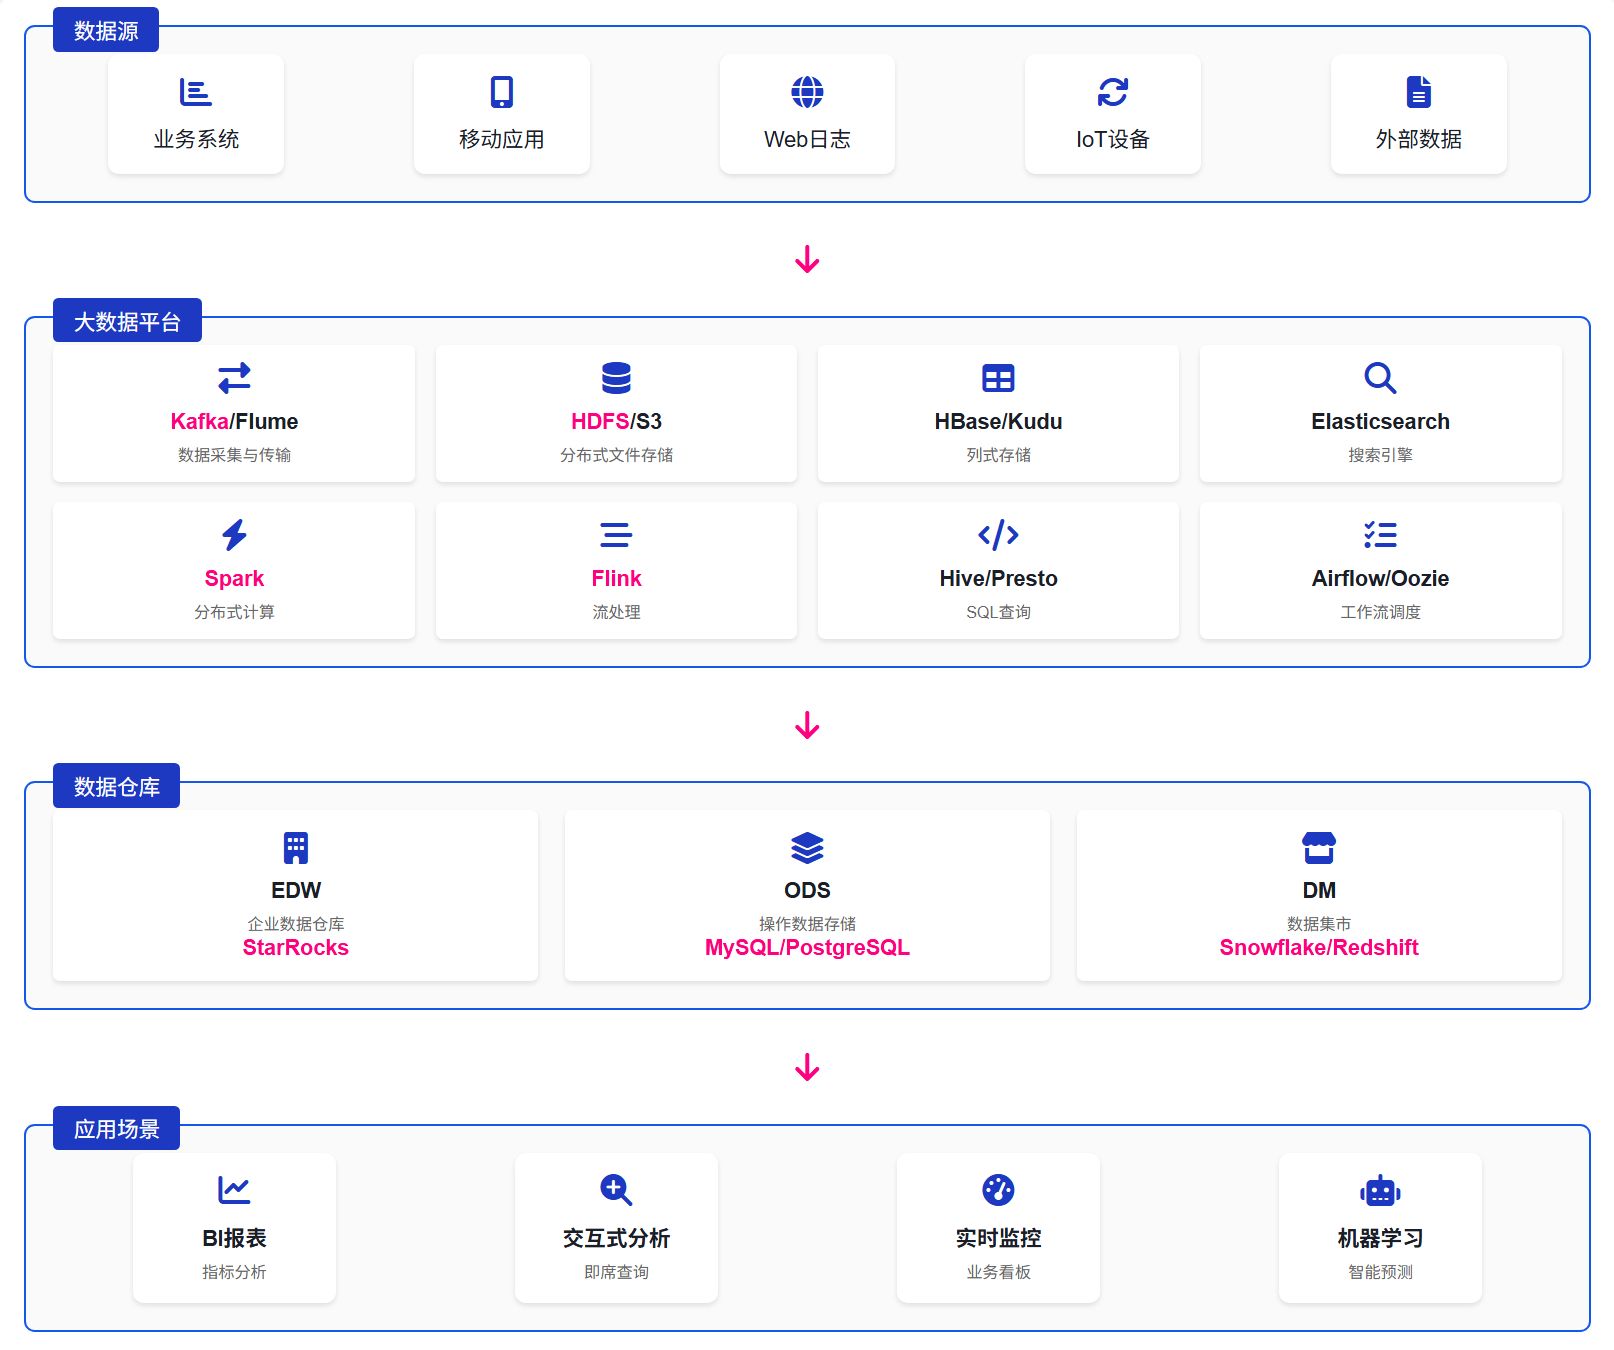1614x1350 pixels.
Task: Click the 外部数据 label
Action: point(1418,139)
